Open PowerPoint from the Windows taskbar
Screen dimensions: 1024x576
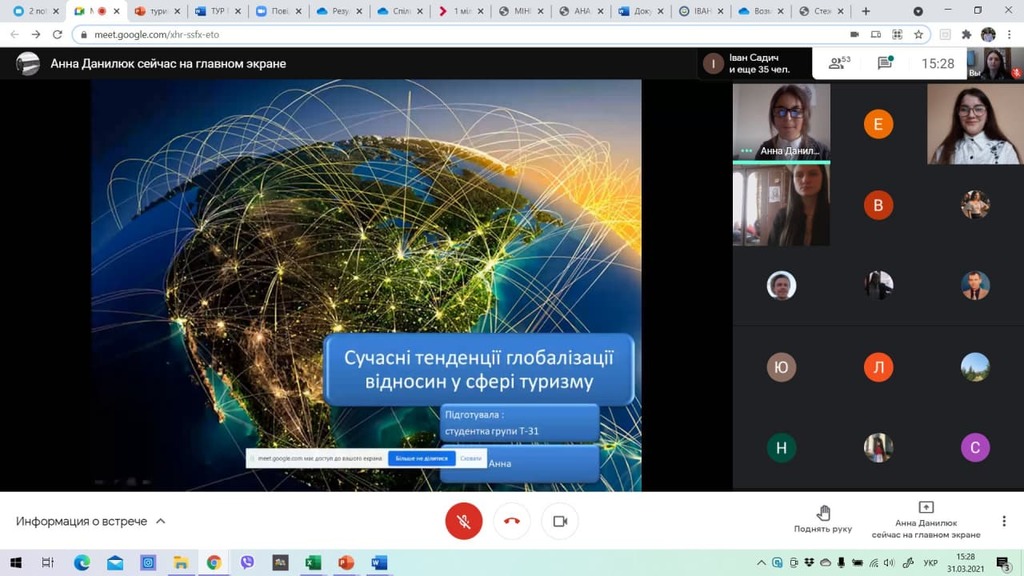point(346,563)
